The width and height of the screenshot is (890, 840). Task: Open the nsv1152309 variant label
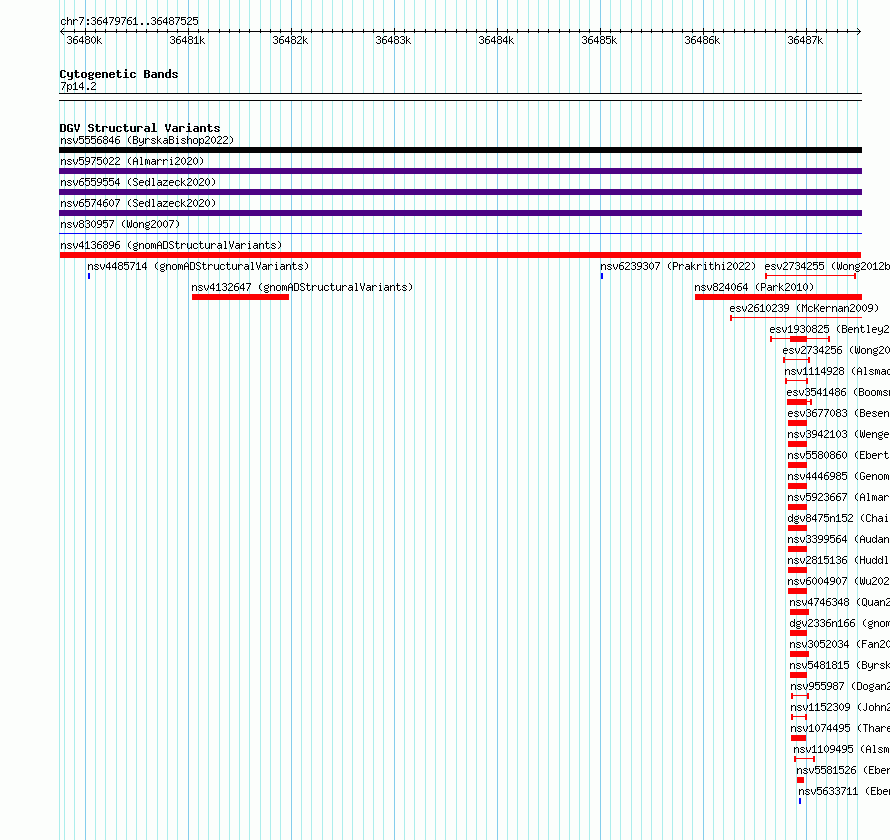click(x=840, y=707)
